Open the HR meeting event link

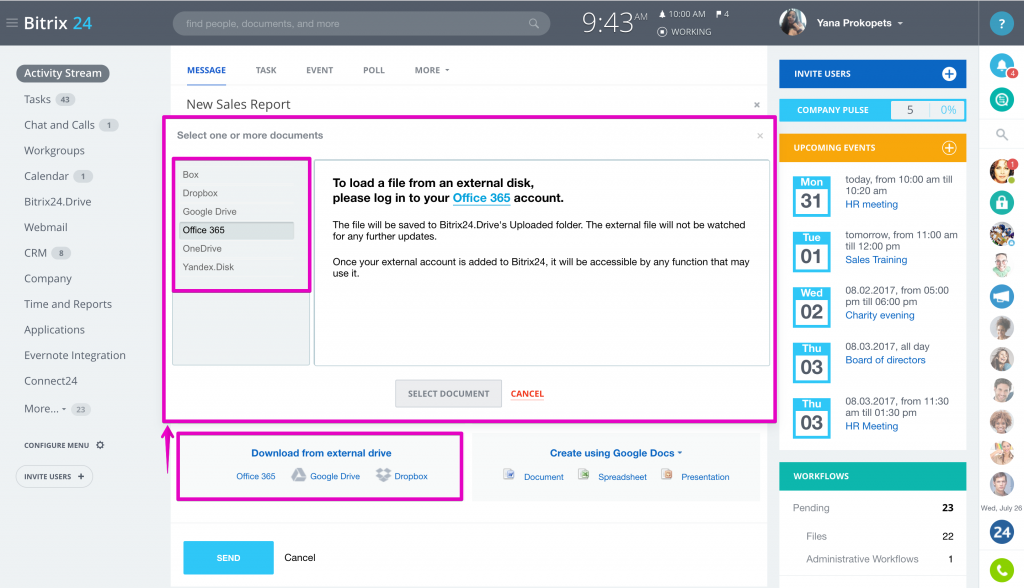pos(871,204)
